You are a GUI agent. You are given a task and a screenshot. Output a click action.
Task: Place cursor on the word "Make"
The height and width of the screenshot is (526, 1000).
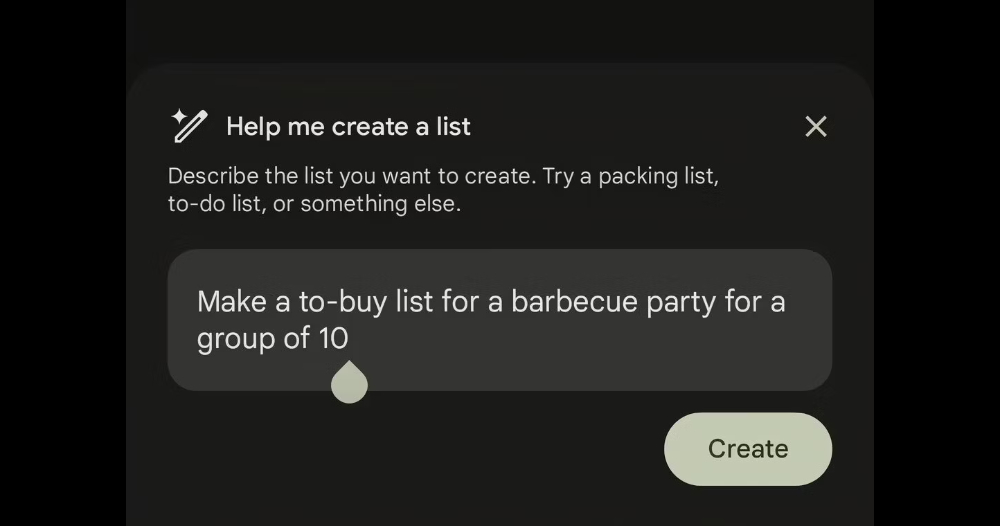pyautogui.click(x=232, y=301)
